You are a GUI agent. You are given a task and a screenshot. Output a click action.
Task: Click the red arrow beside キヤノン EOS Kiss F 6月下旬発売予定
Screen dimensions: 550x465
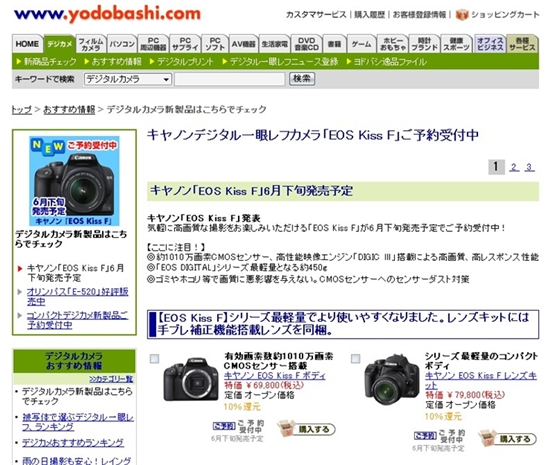(20, 269)
